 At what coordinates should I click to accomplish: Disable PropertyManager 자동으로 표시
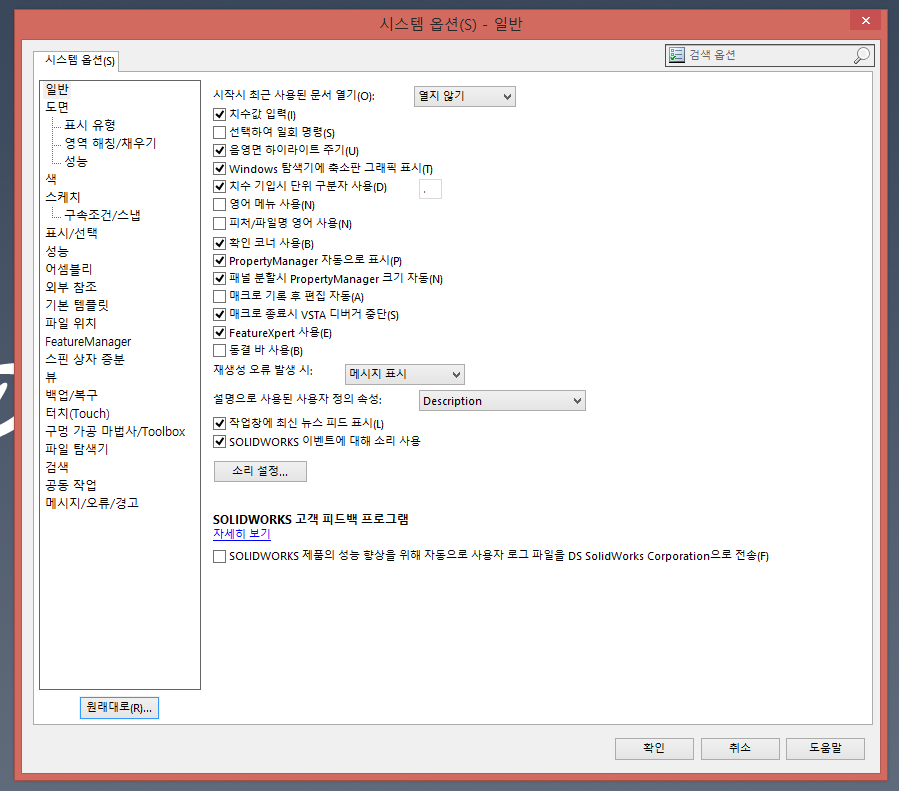pos(218,260)
